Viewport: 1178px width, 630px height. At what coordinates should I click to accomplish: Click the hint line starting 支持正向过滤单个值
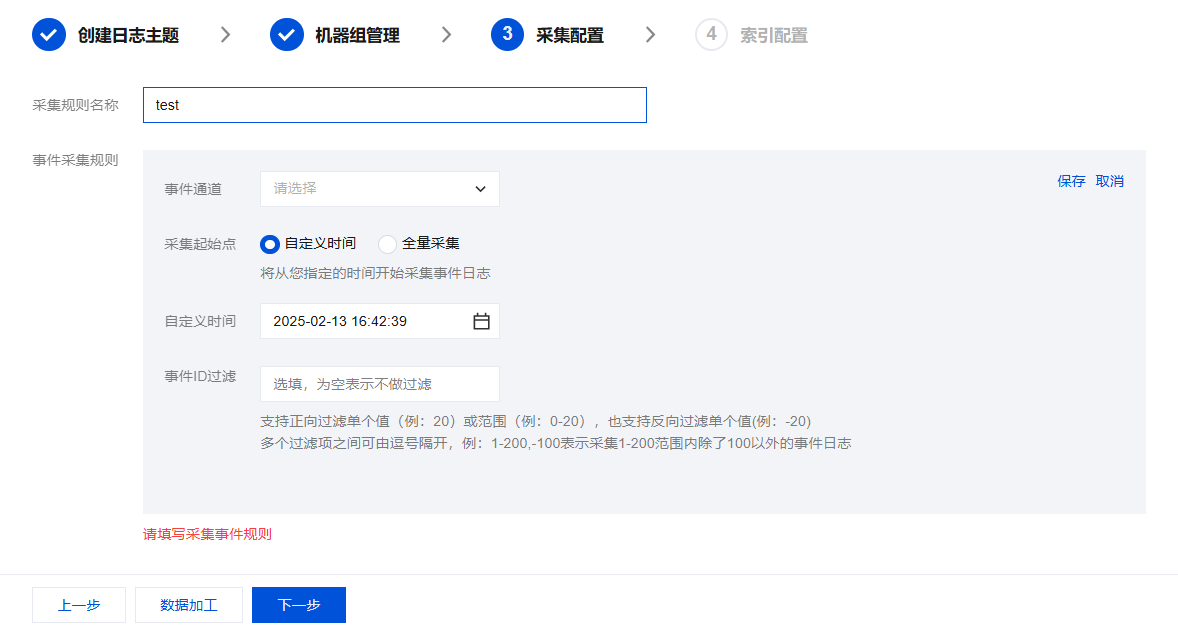tap(536, 421)
